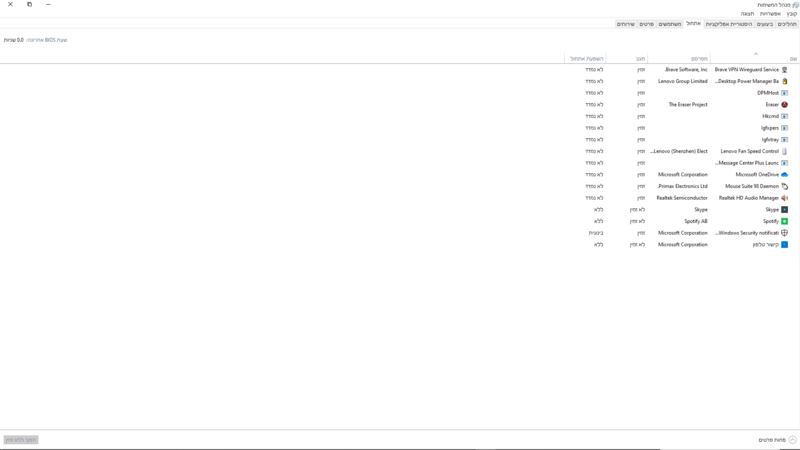The image size is (800, 450).
Task: Click the Primax Electronics Ltd publisher cell
Action: pos(682,187)
